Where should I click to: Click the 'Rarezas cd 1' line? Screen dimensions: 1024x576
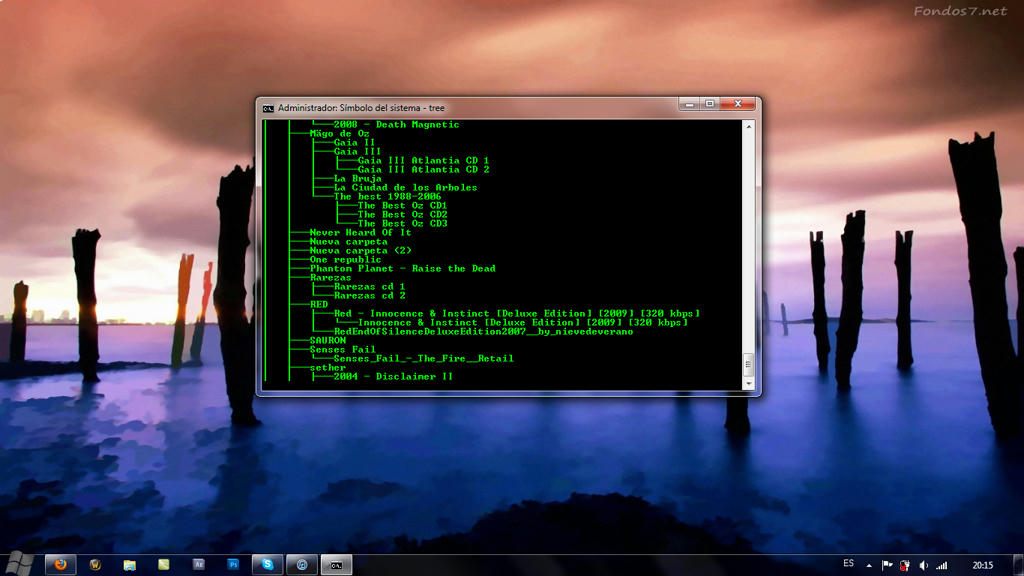click(370, 287)
